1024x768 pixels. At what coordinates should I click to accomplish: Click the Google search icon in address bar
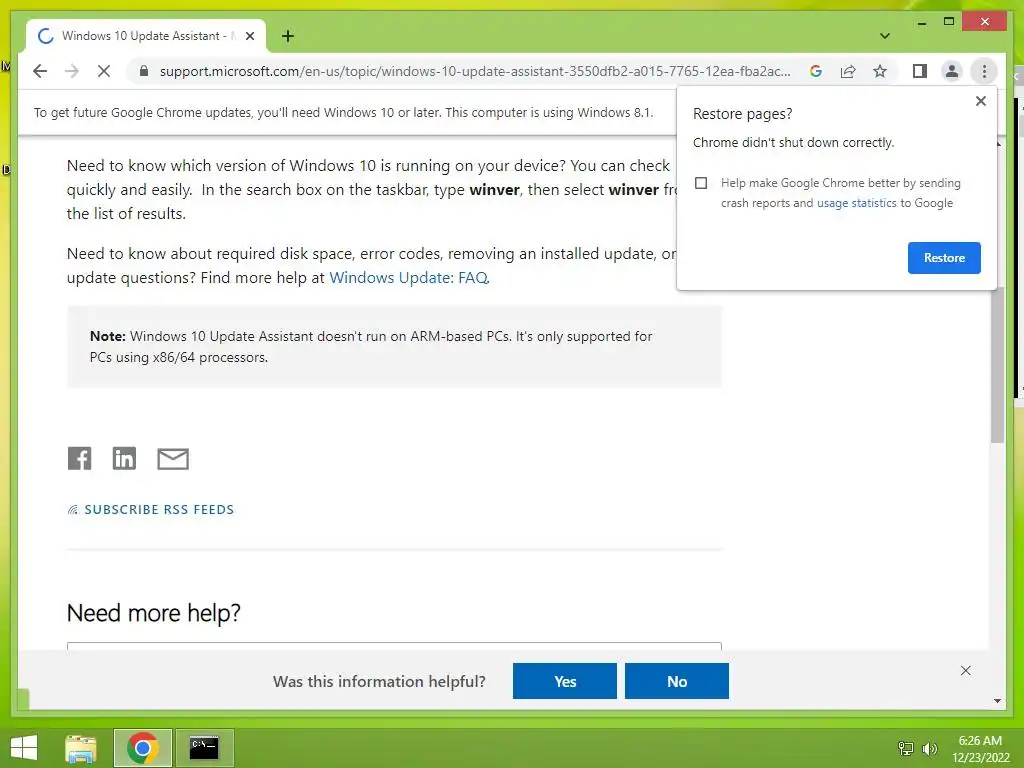tap(816, 71)
